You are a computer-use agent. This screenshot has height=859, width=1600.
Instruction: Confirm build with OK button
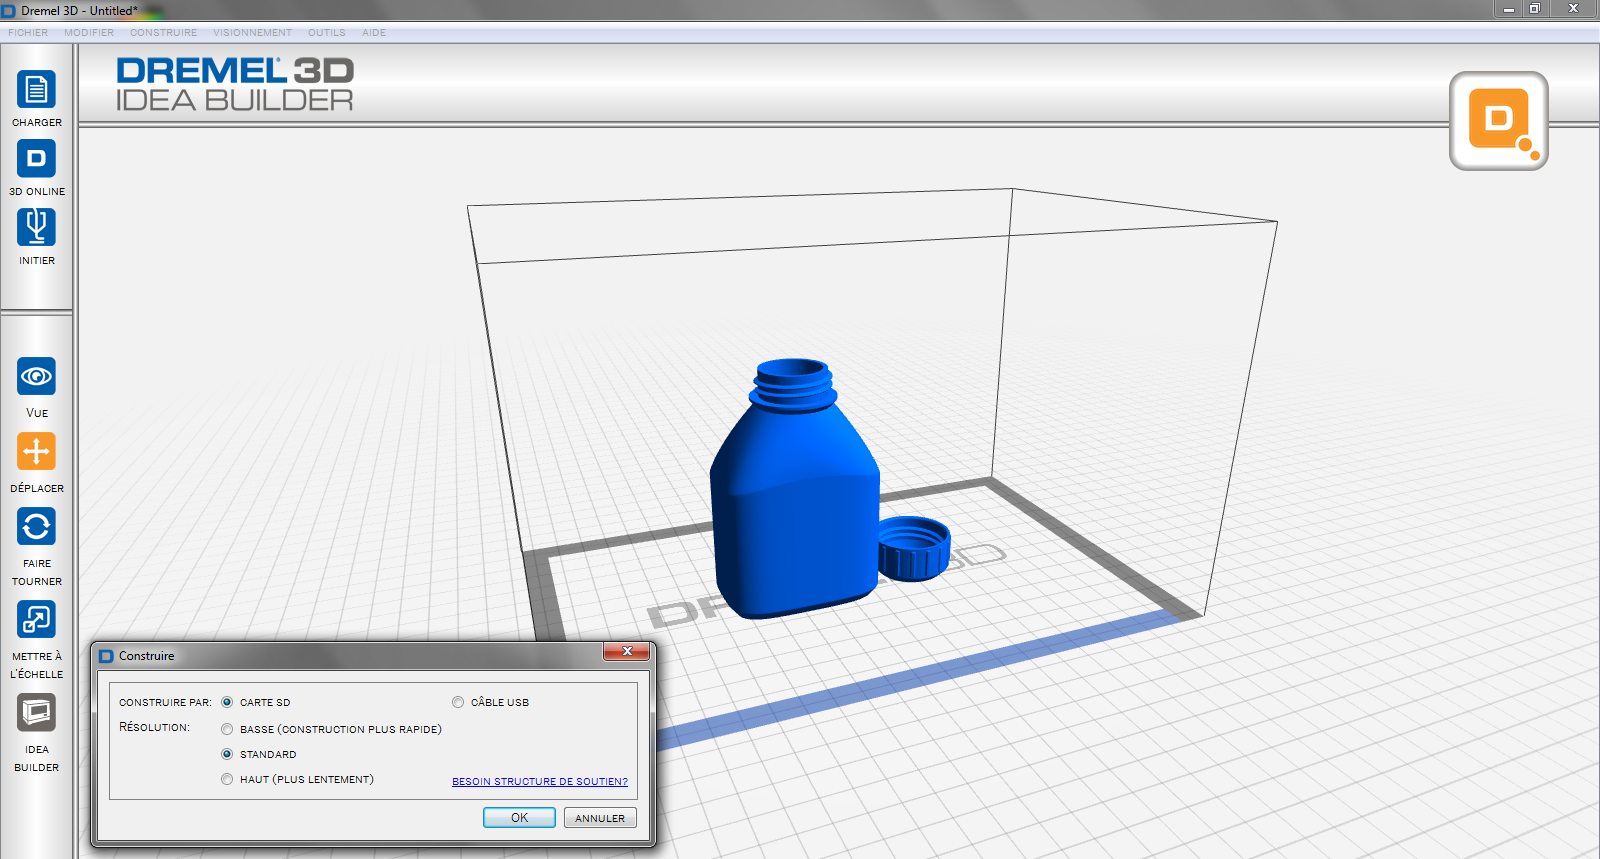pyautogui.click(x=519, y=818)
